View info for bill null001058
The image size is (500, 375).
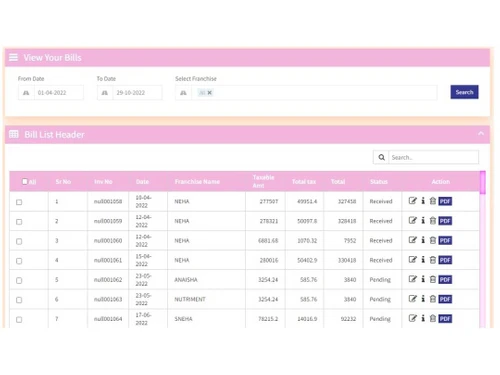(x=423, y=201)
